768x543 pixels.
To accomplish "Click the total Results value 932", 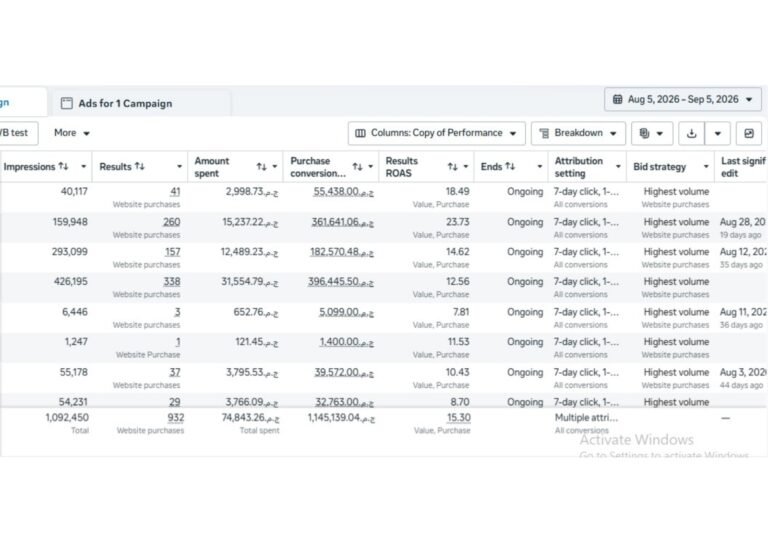I will click(x=175, y=418).
